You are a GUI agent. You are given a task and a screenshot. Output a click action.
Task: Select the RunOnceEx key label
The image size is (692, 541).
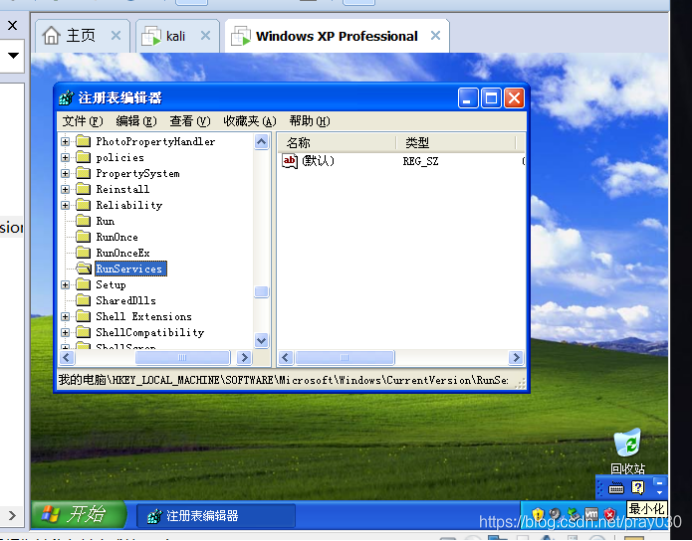[x=123, y=253]
